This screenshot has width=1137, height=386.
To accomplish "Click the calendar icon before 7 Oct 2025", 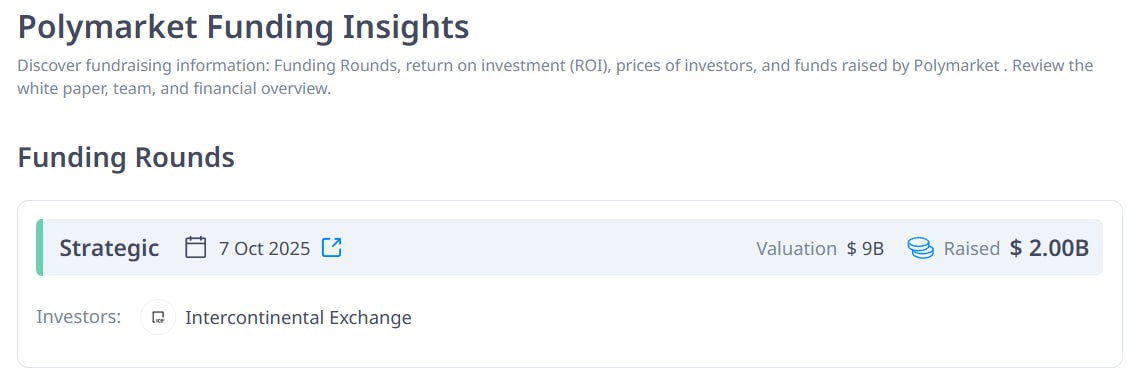I will click(196, 247).
